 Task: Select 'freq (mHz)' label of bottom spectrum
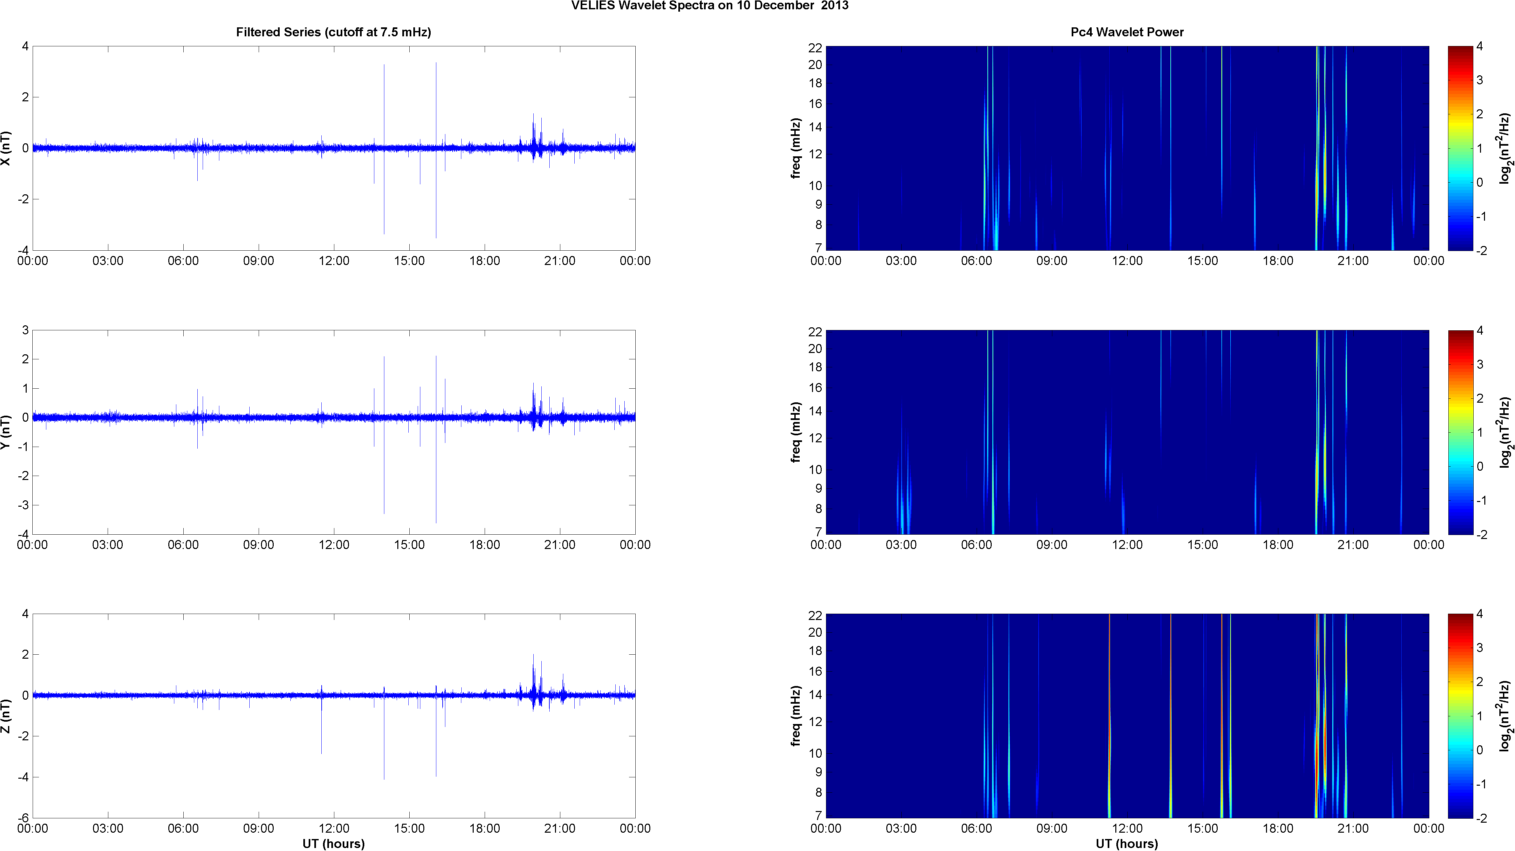pos(796,716)
